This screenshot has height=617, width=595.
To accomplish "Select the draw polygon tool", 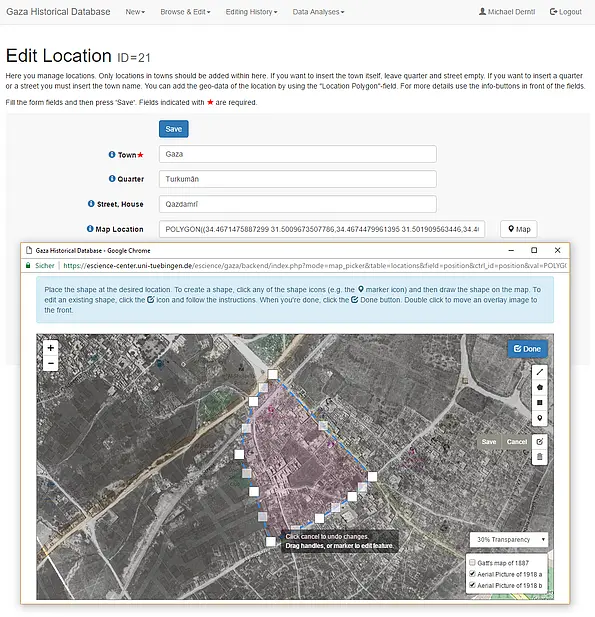I will click(540, 387).
